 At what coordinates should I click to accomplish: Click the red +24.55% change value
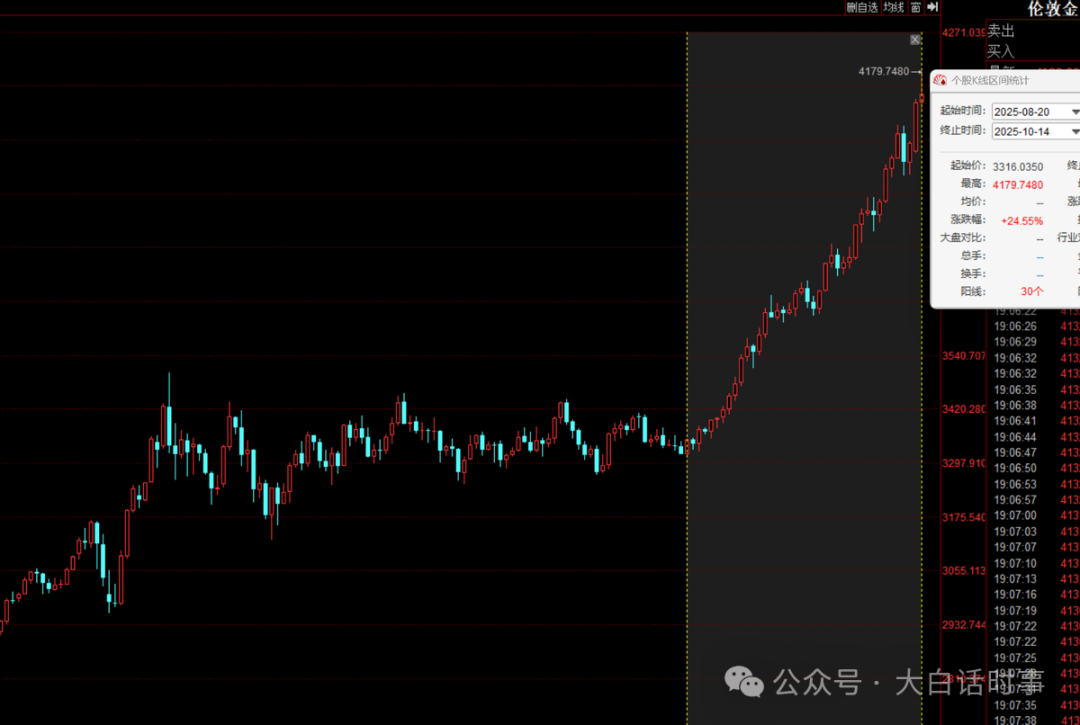pos(1021,220)
